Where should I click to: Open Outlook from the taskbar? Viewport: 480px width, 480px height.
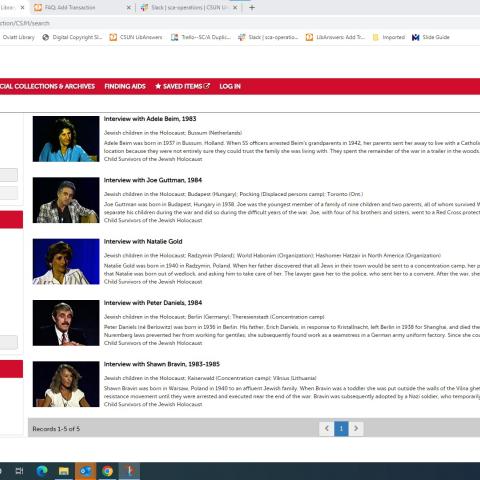point(86,471)
